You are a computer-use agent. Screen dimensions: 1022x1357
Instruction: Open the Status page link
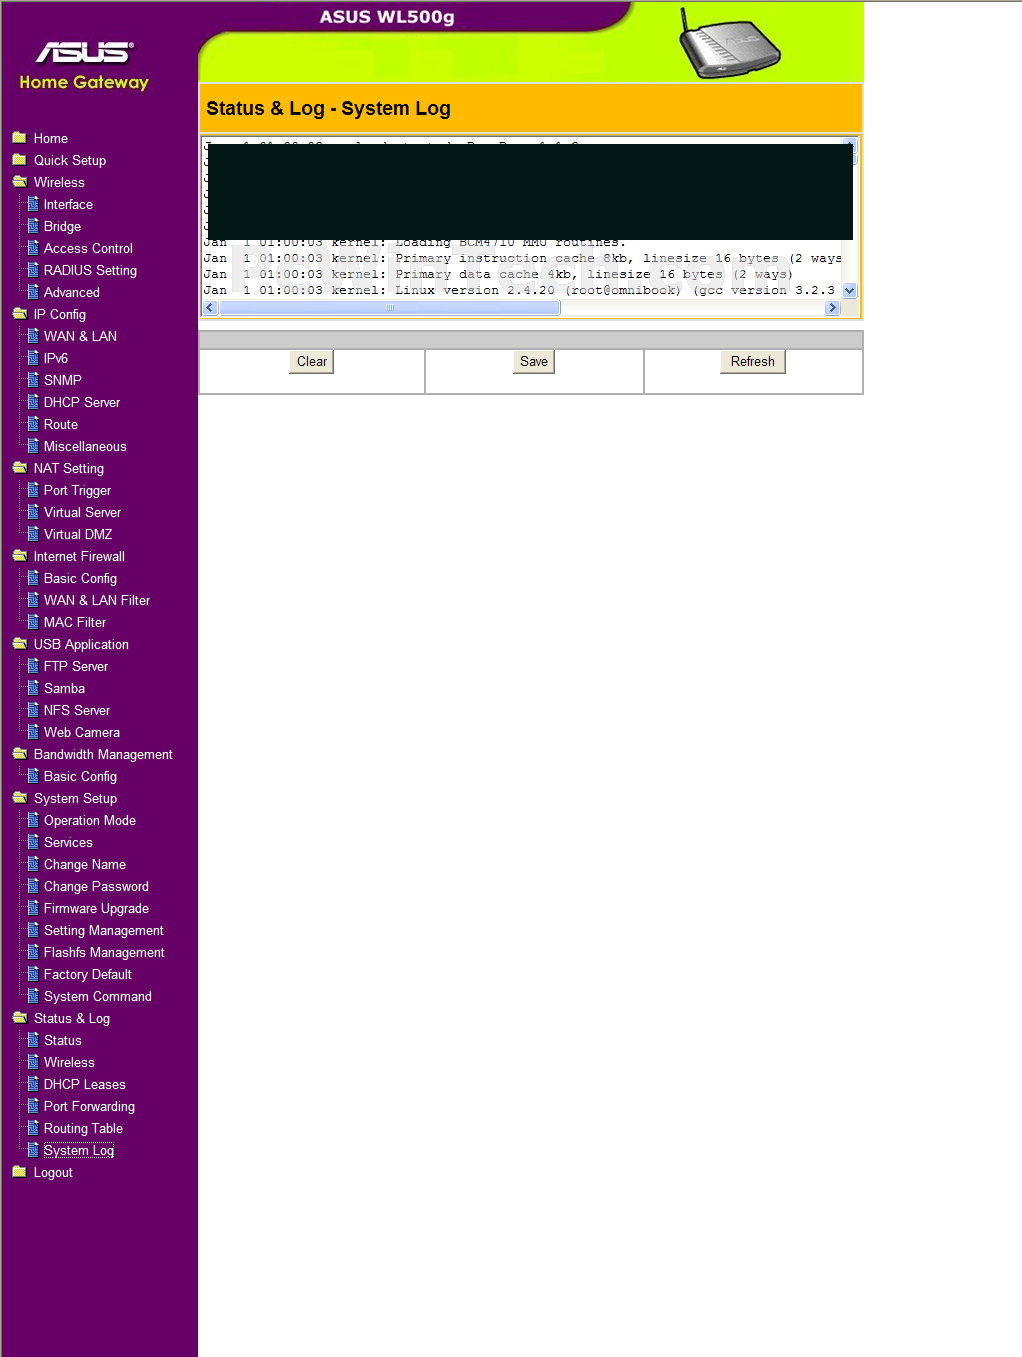click(x=63, y=1040)
